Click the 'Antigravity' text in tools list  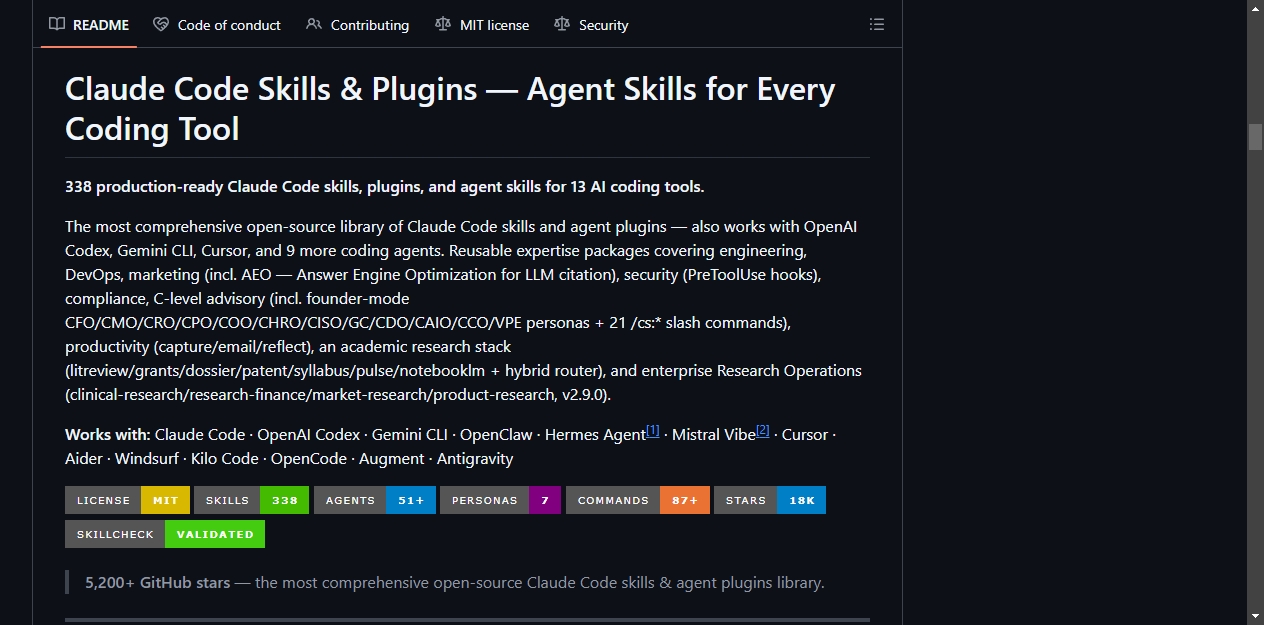pyautogui.click(x=475, y=459)
